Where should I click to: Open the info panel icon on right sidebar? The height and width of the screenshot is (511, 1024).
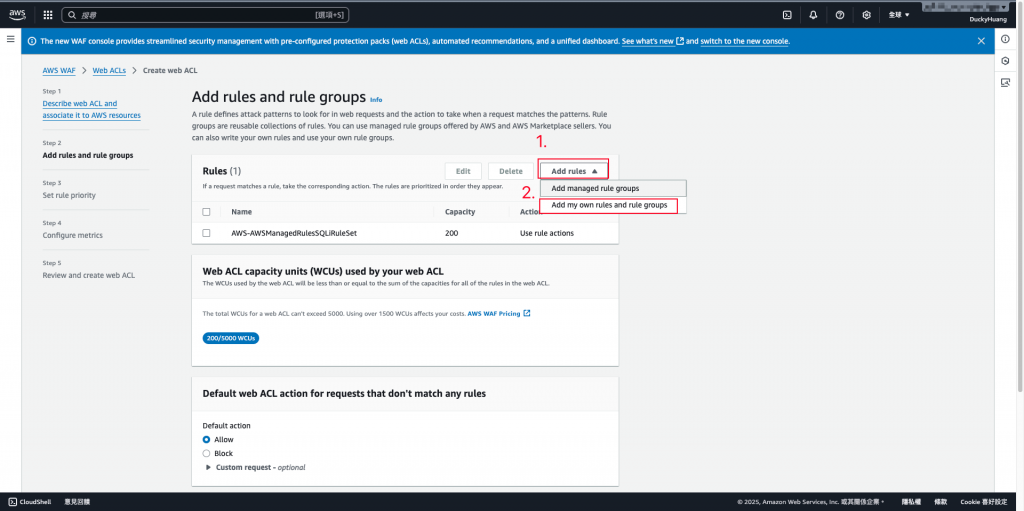[1006, 39]
